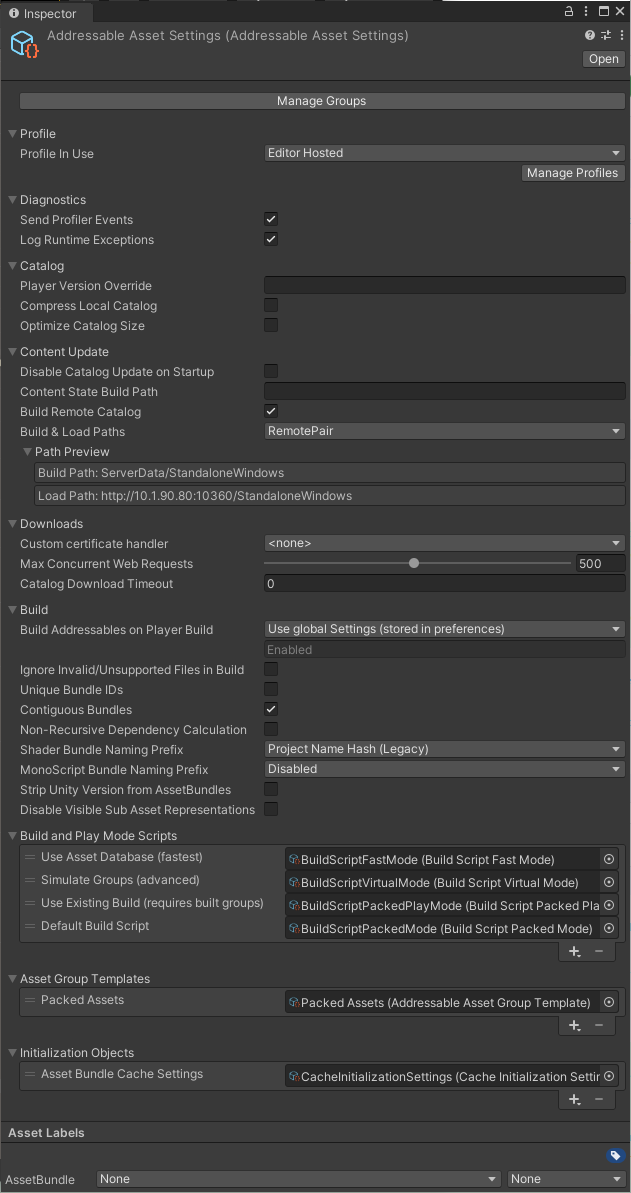Open the preset selector icon in header

(x=606, y=35)
